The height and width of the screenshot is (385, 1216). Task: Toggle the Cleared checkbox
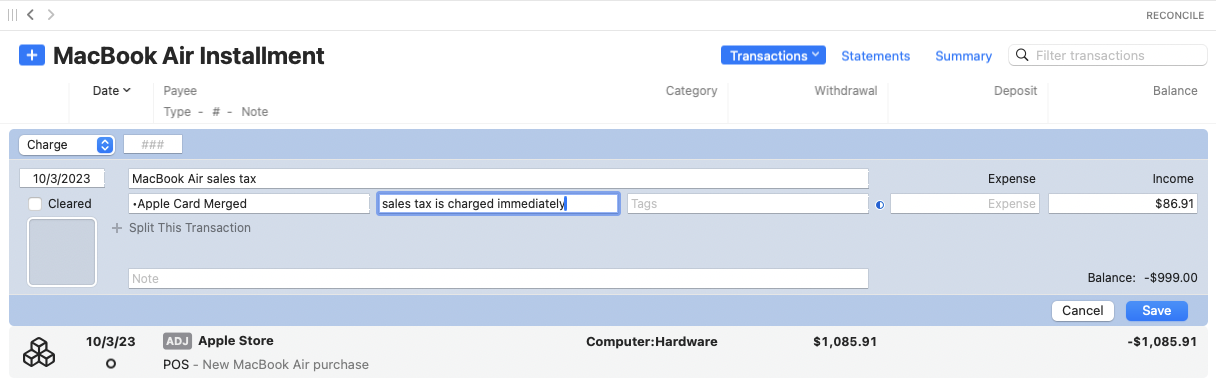36,204
